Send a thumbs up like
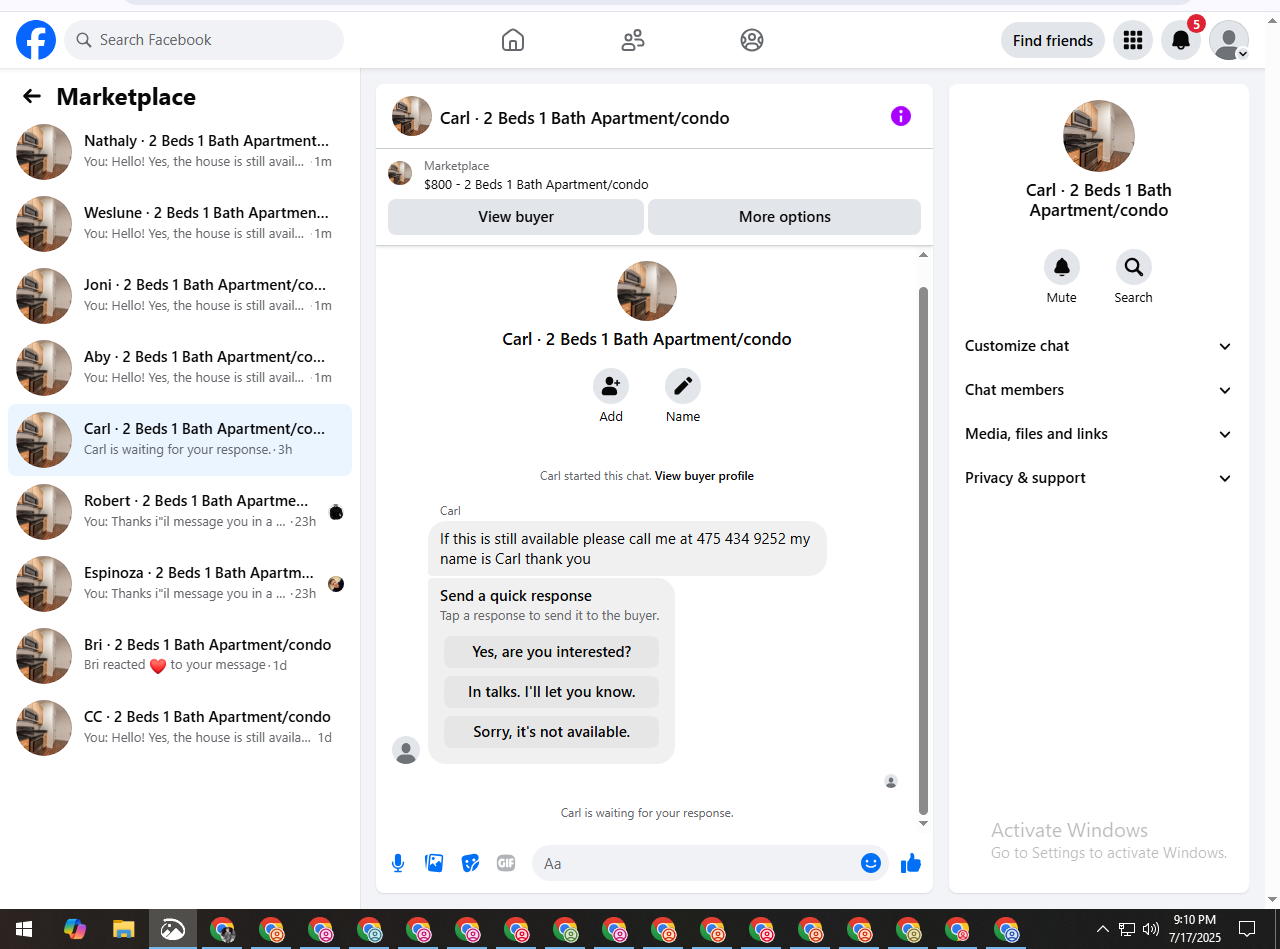The height and width of the screenshot is (949, 1280). coord(910,863)
